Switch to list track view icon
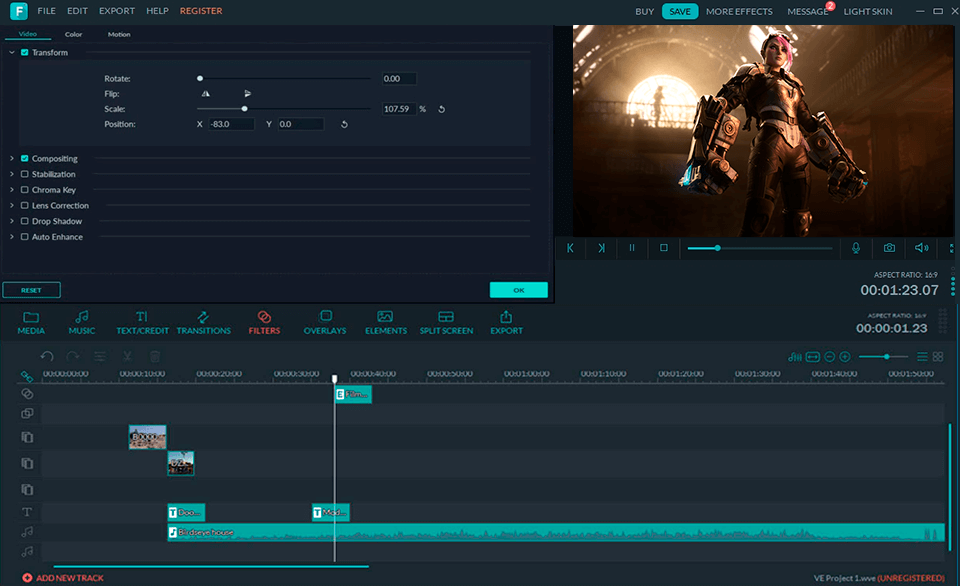The height and width of the screenshot is (586, 960). (x=922, y=356)
